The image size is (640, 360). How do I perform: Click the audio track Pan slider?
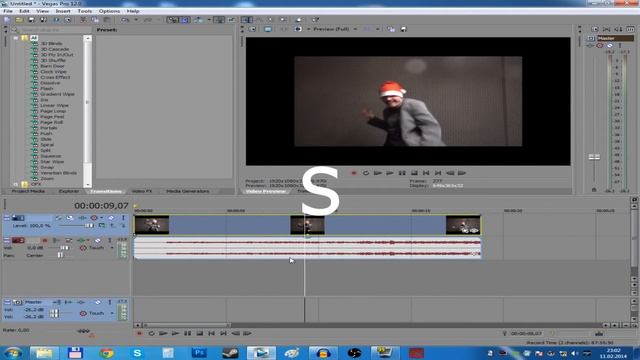coord(60,255)
